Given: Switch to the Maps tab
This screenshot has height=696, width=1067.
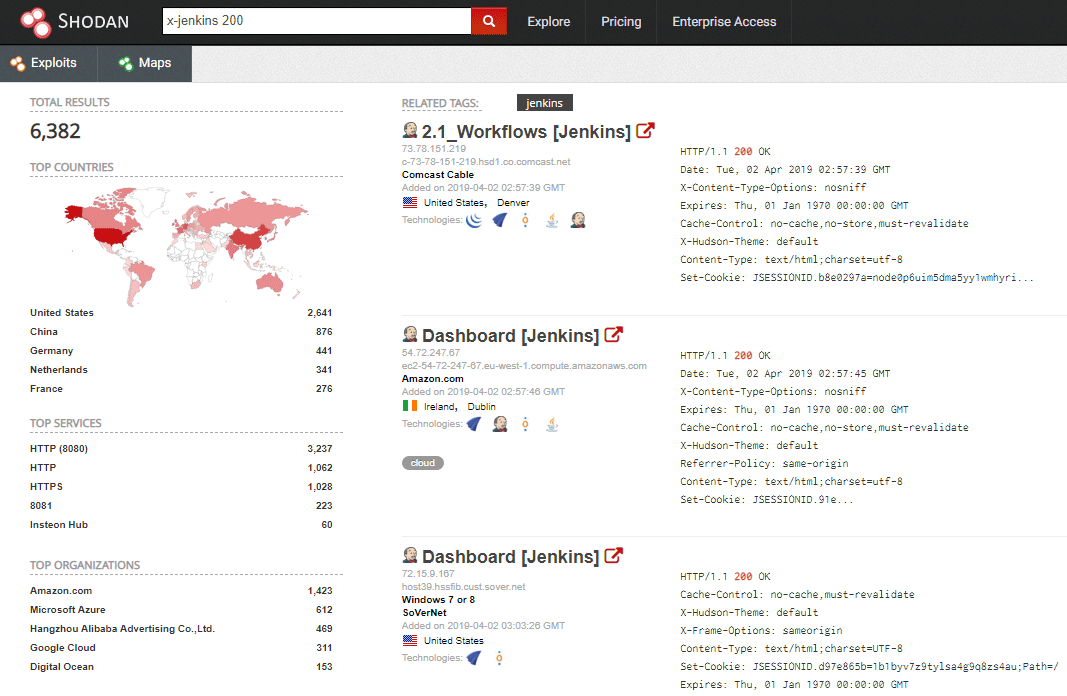Looking at the screenshot, I should pyautogui.click(x=145, y=63).
